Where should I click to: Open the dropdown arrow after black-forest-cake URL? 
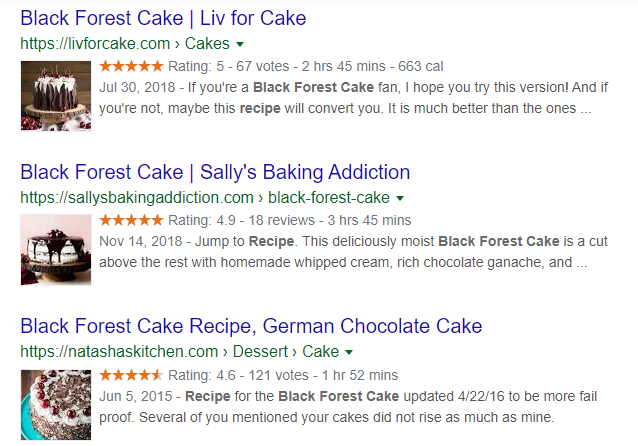click(x=400, y=199)
